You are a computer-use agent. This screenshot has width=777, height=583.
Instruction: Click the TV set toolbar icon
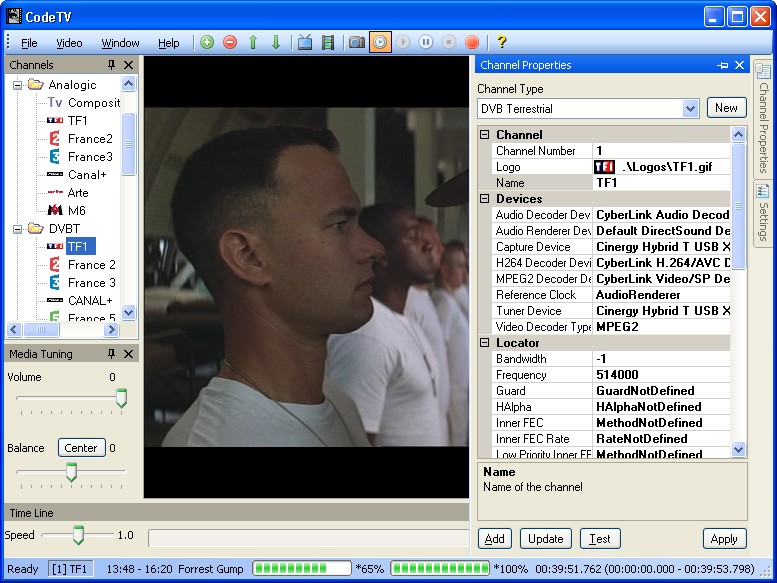click(x=305, y=42)
